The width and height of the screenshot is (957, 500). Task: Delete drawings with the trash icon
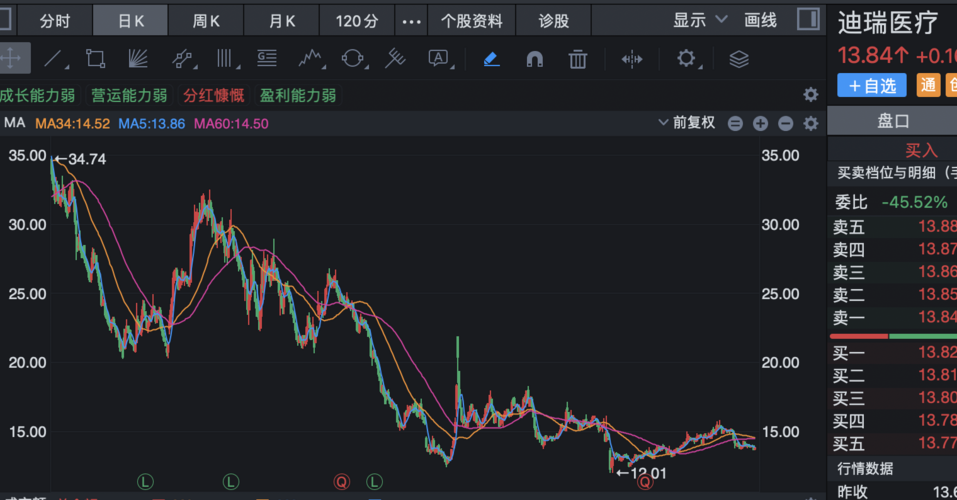pyautogui.click(x=578, y=59)
